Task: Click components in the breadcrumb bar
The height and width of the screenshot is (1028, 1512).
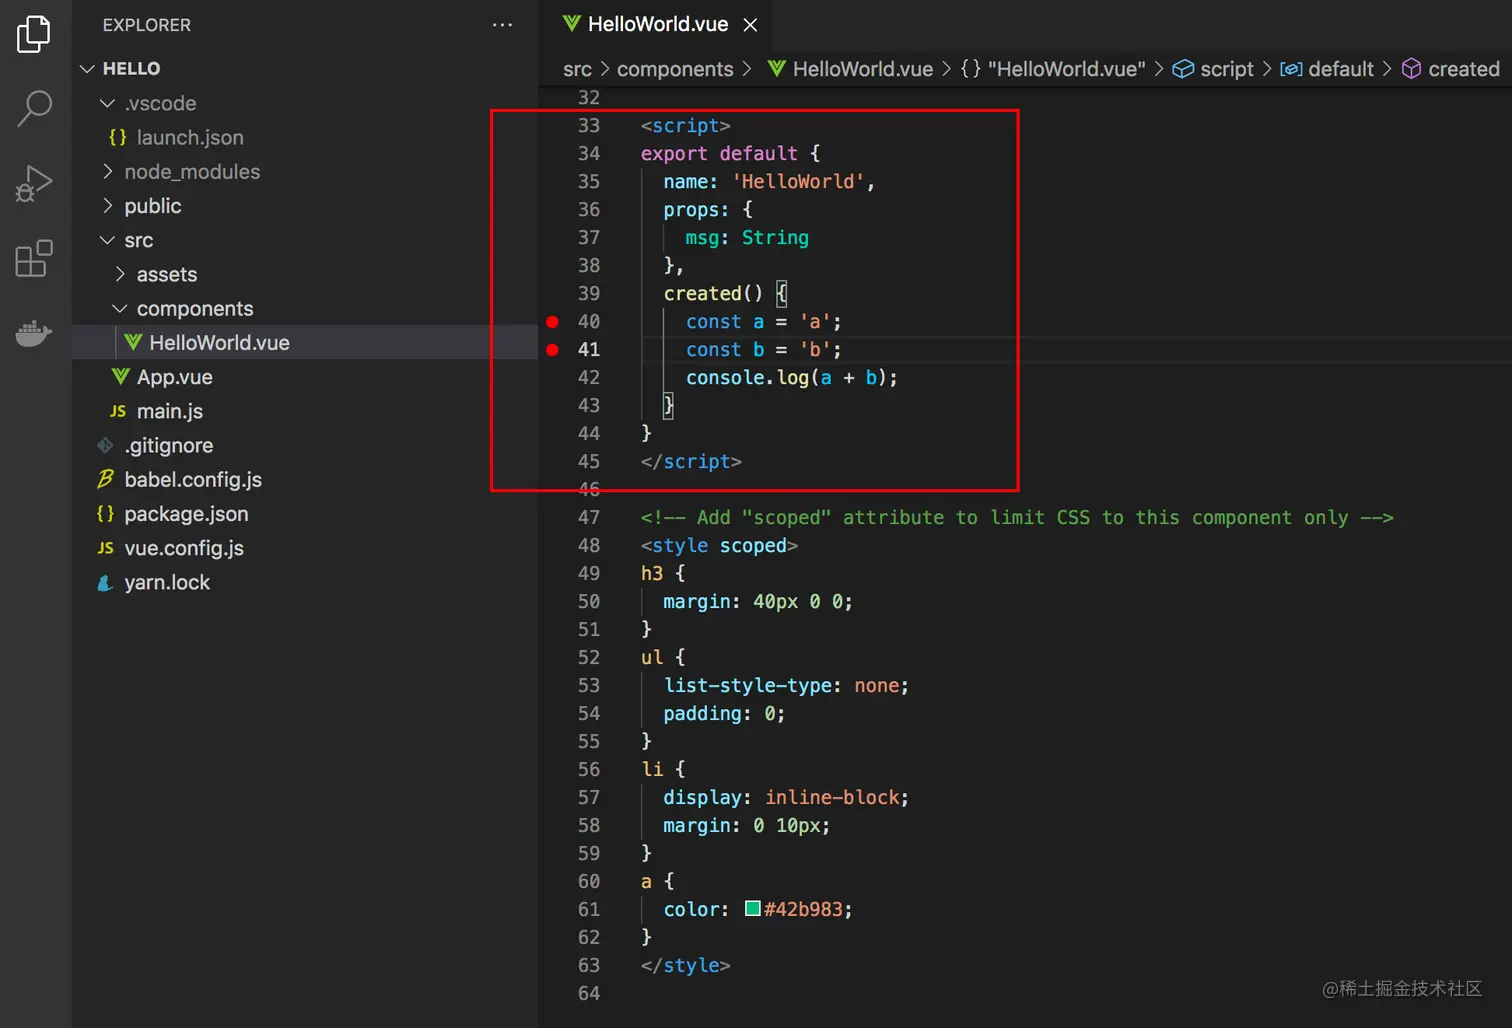Action: 676,68
